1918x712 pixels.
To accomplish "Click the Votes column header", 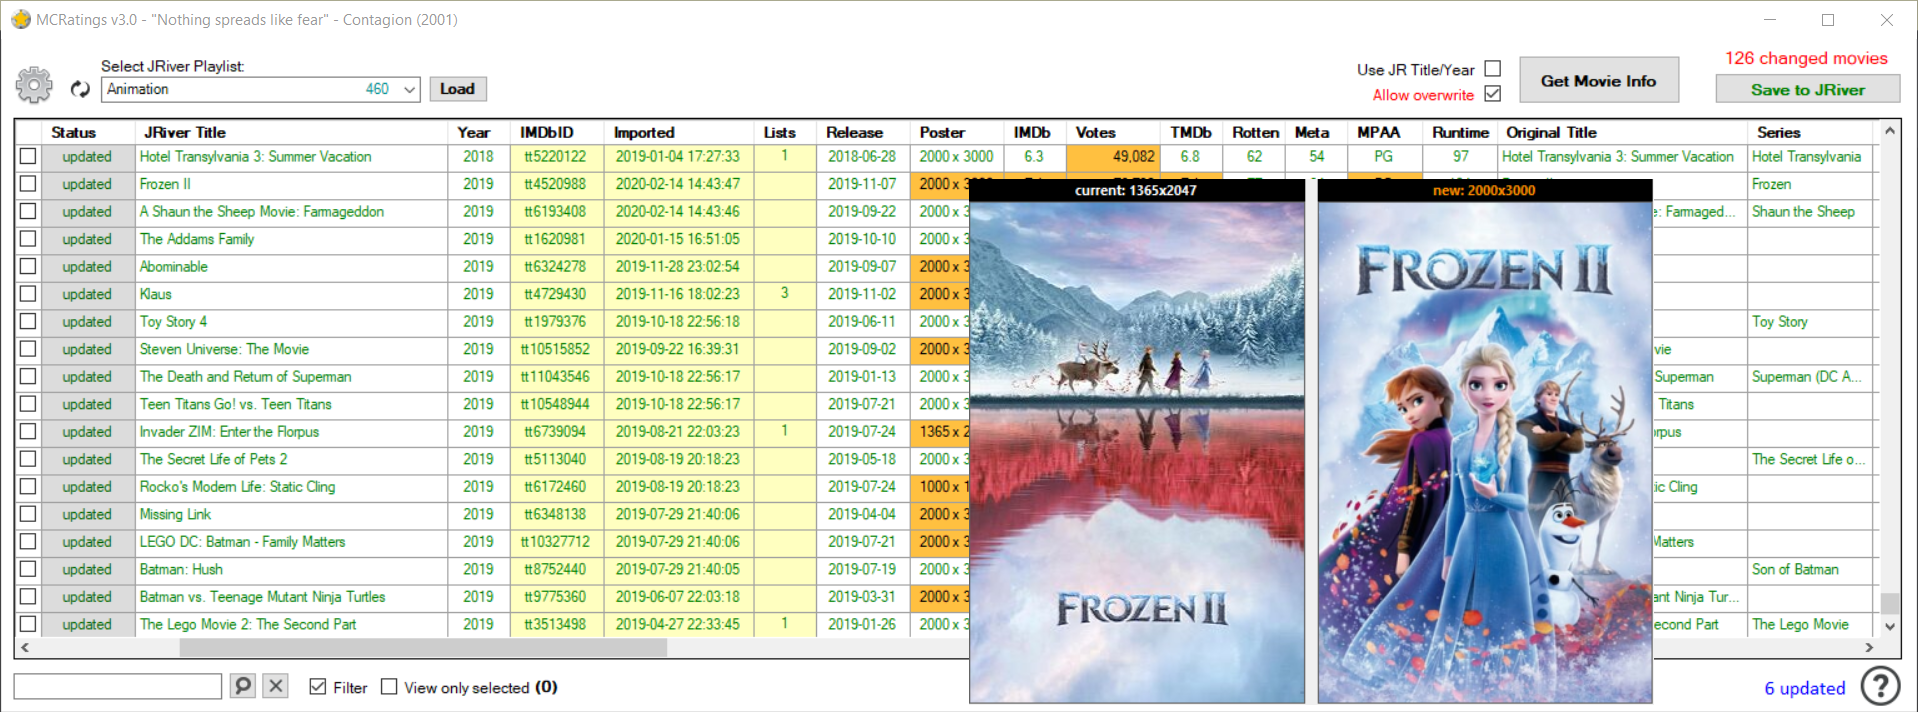I will coord(1113,132).
